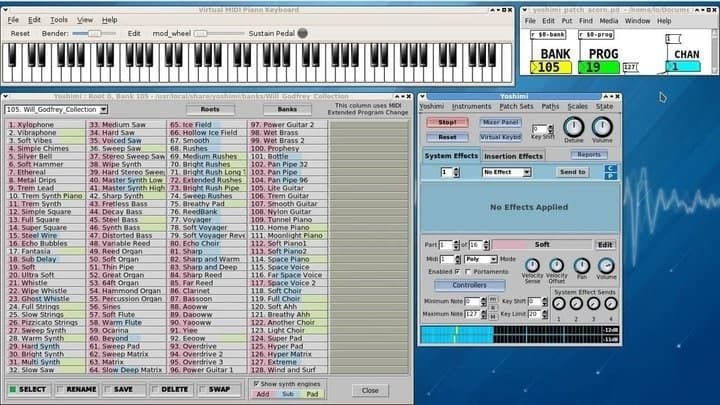Image resolution: width=720 pixels, height=405 pixels.
Task: Click the Sustain Pedal indicator
Action: pyautogui.click(x=303, y=33)
